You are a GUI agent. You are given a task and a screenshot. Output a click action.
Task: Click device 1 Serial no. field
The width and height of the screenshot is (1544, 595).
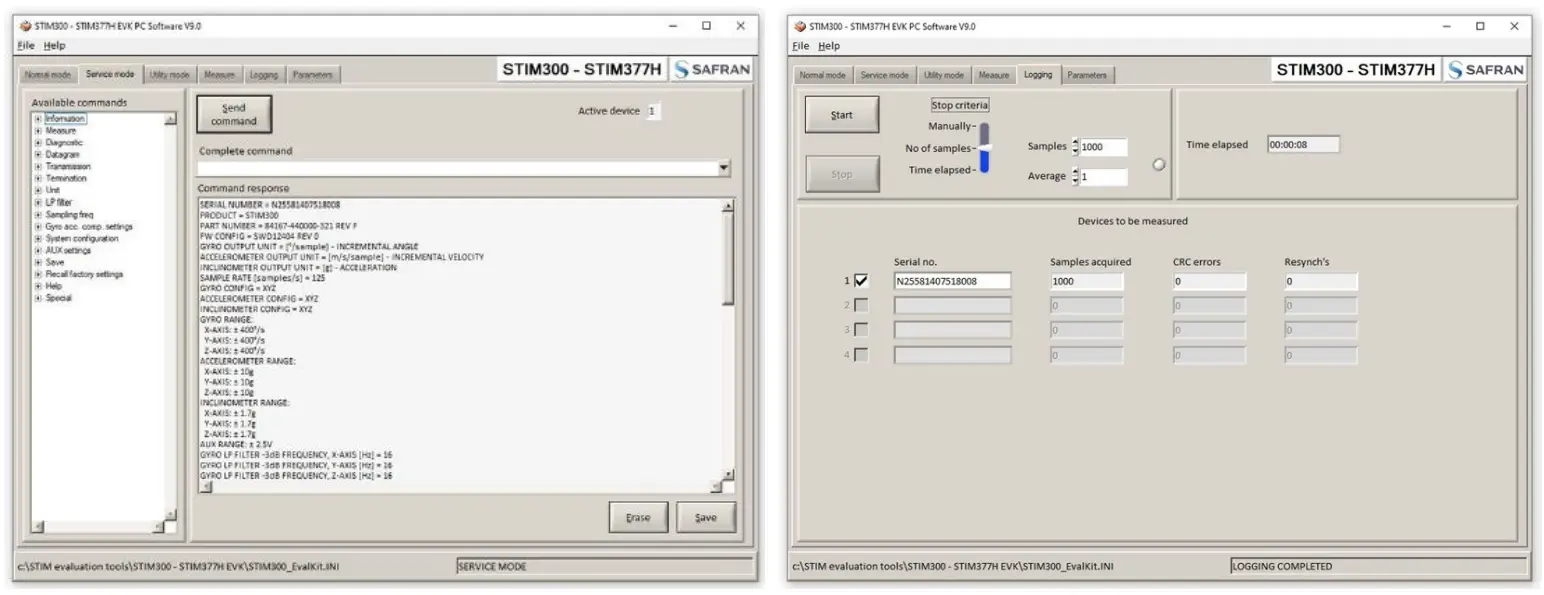click(952, 281)
